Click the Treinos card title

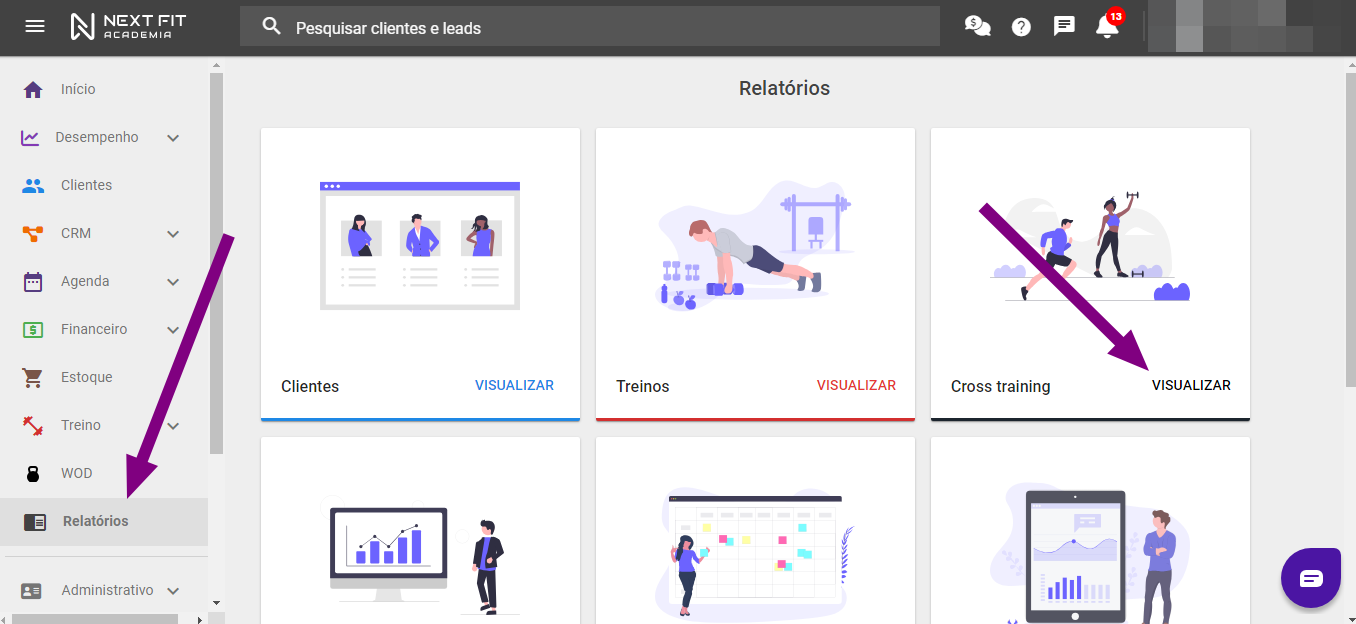coord(643,386)
